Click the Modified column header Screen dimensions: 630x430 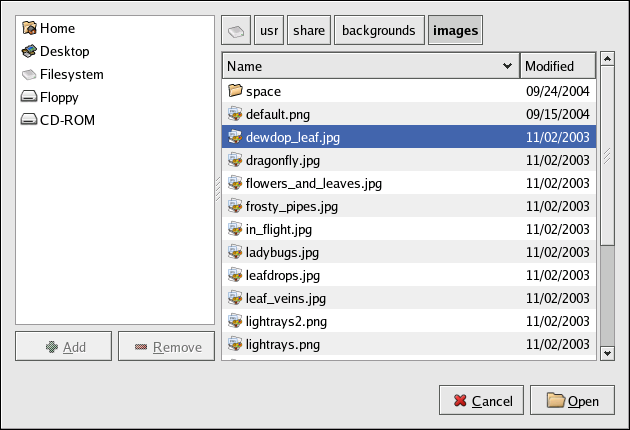[x=557, y=66]
